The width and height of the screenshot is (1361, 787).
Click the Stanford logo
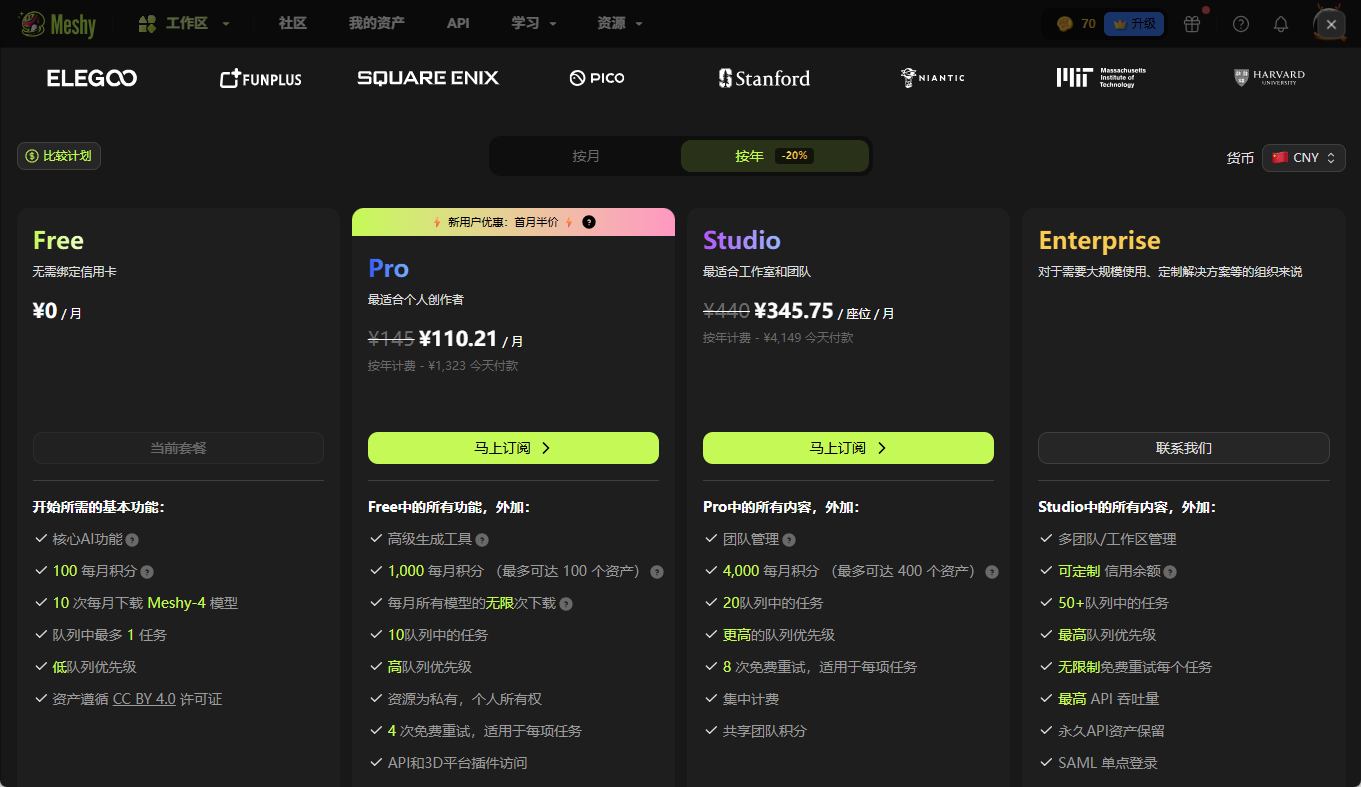click(x=765, y=78)
